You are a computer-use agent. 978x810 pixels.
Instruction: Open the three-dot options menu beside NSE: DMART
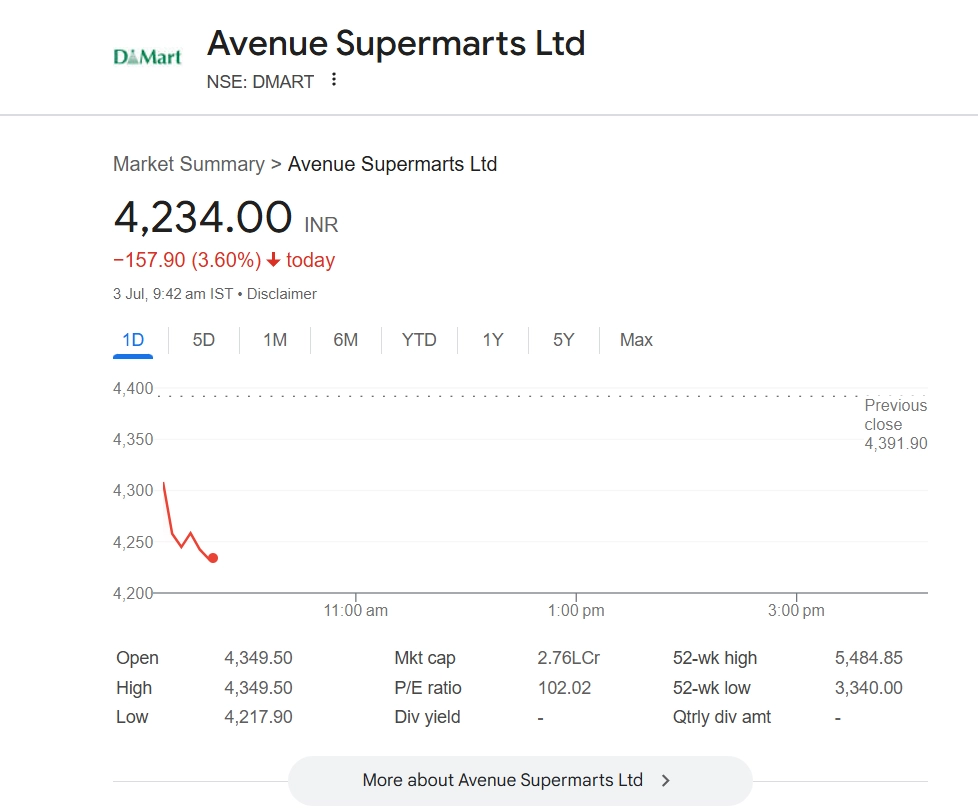tap(334, 80)
